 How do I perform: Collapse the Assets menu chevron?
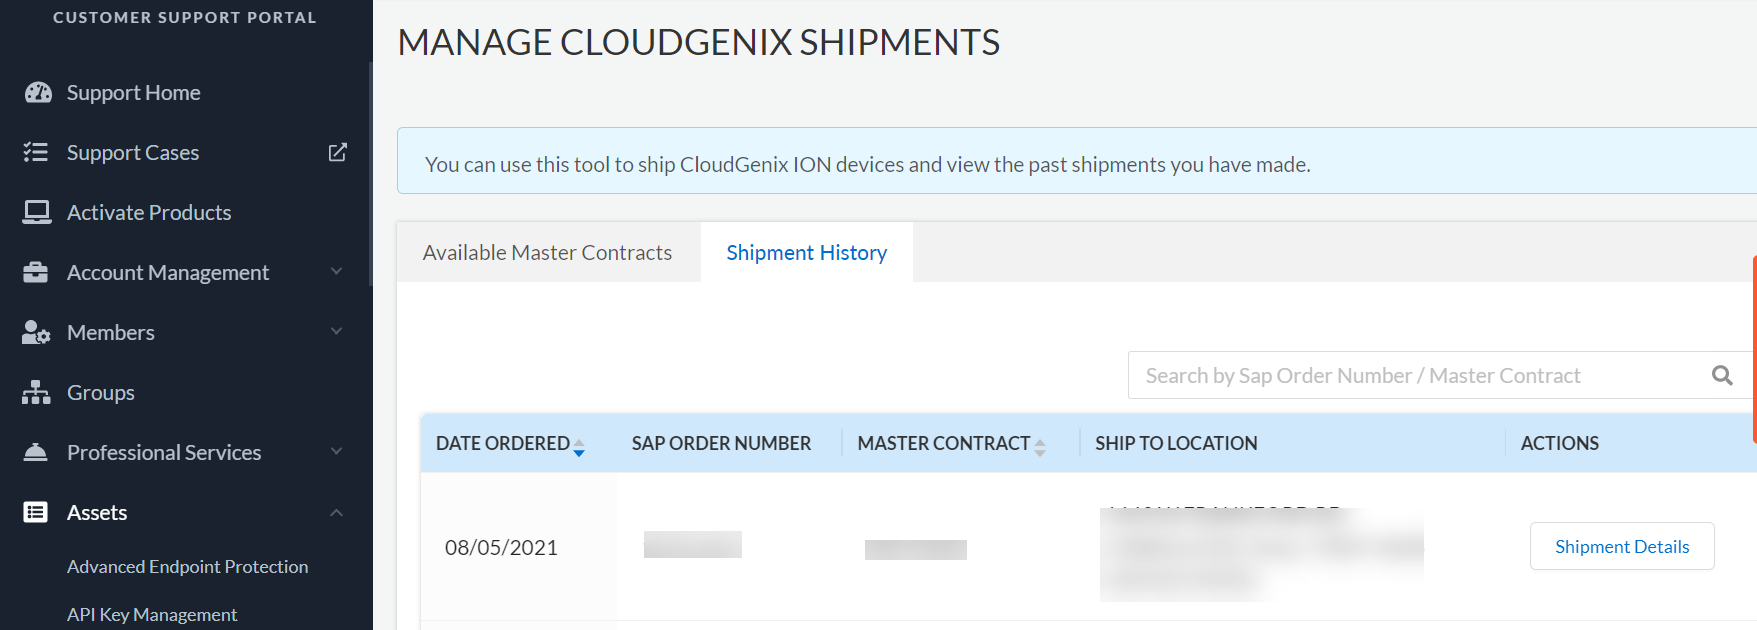[337, 512]
